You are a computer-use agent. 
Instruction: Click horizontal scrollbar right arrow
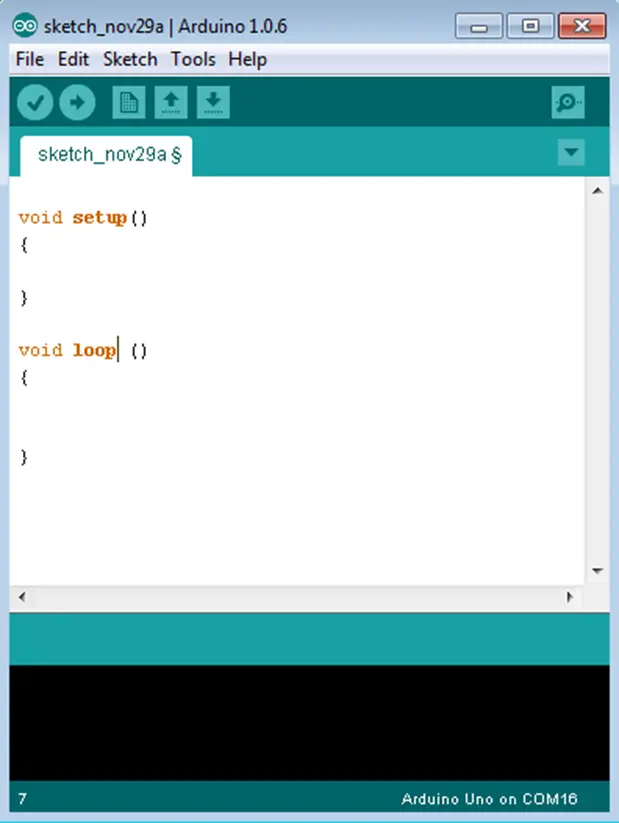point(570,597)
